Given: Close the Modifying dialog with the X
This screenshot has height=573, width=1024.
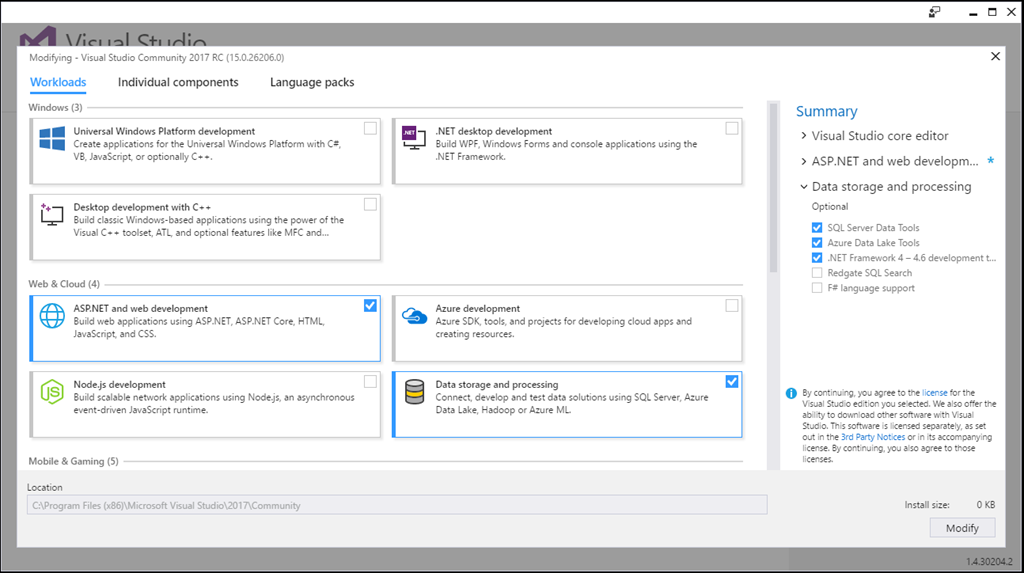Looking at the screenshot, I should [x=995, y=56].
